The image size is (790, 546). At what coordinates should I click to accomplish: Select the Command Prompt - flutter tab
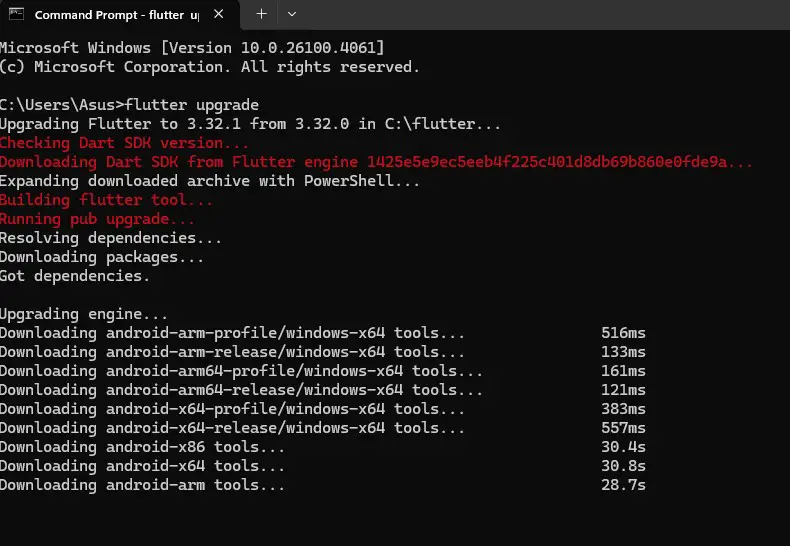click(x=119, y=15)
